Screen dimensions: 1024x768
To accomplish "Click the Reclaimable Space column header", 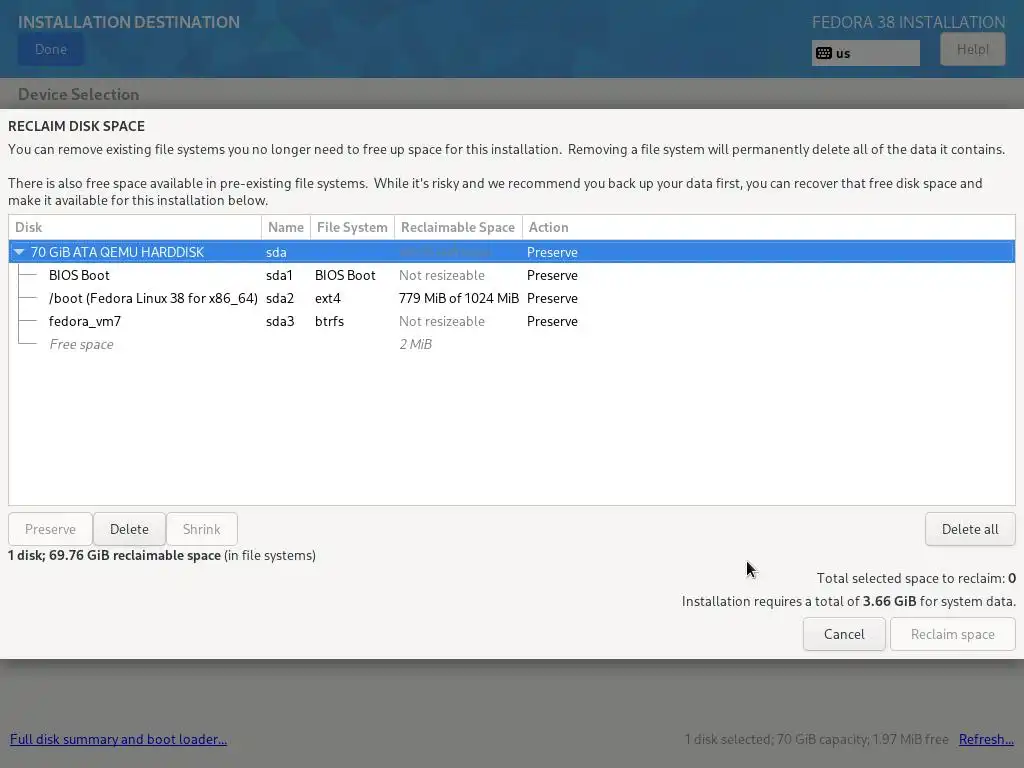I will (x=458, y=227).
